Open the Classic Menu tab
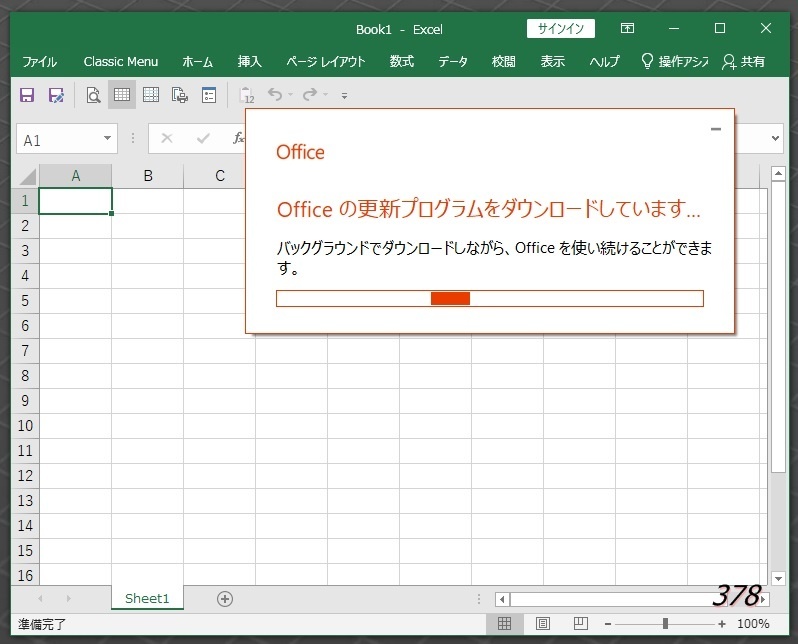This screenshot has width=798, height=644. point(121,62)
